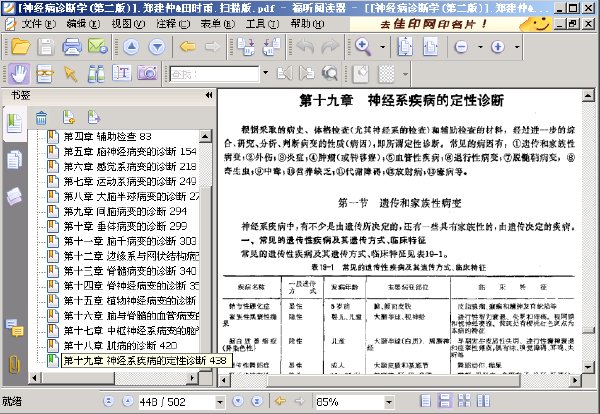Open 文件 menu
Image resolution: width=600 pixels, height=414 pixels.
point(38,24)
